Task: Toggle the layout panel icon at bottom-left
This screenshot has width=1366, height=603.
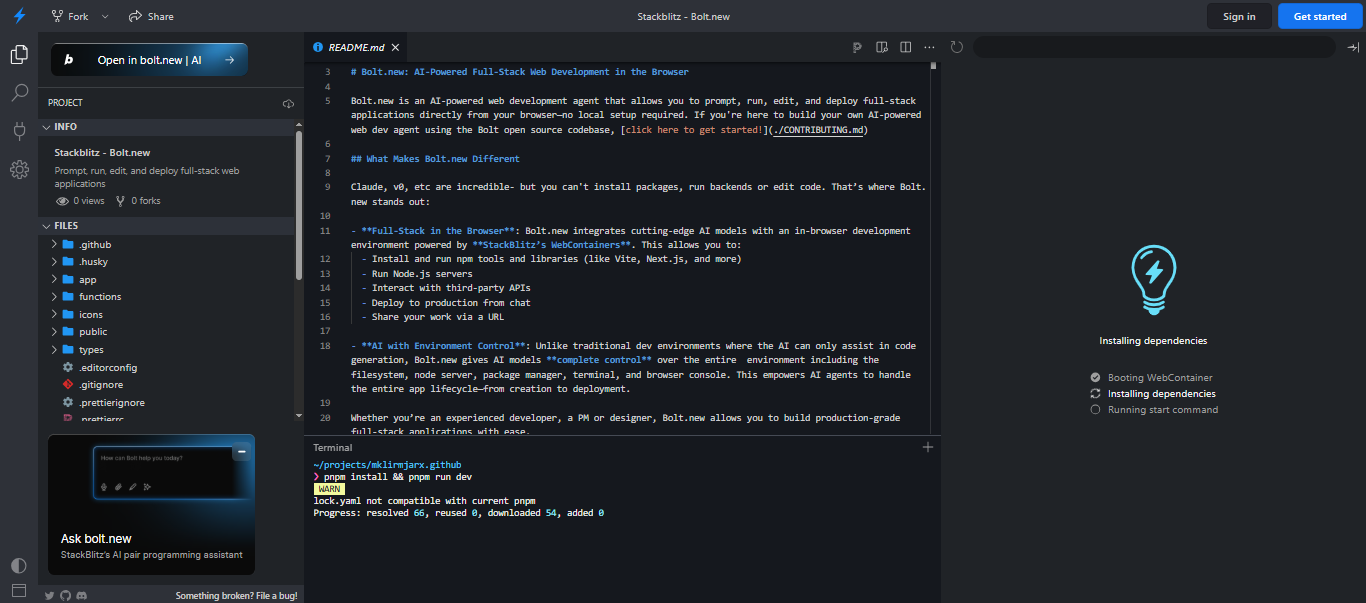Action: [x=18, y=590]
